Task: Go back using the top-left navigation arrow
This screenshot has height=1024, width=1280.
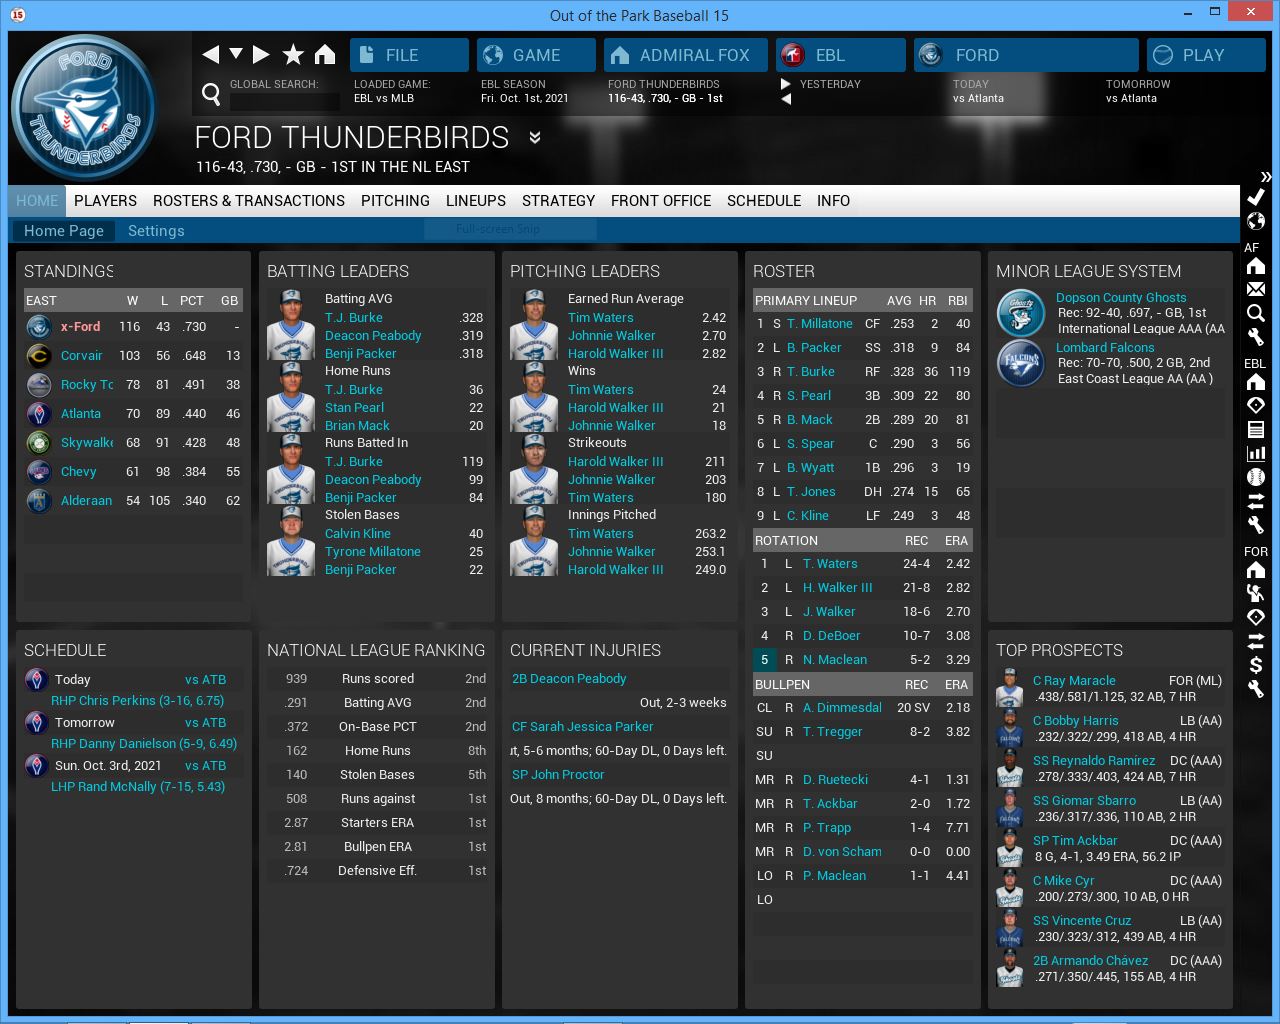Action: pyautogui.click(x=210, y=55)
